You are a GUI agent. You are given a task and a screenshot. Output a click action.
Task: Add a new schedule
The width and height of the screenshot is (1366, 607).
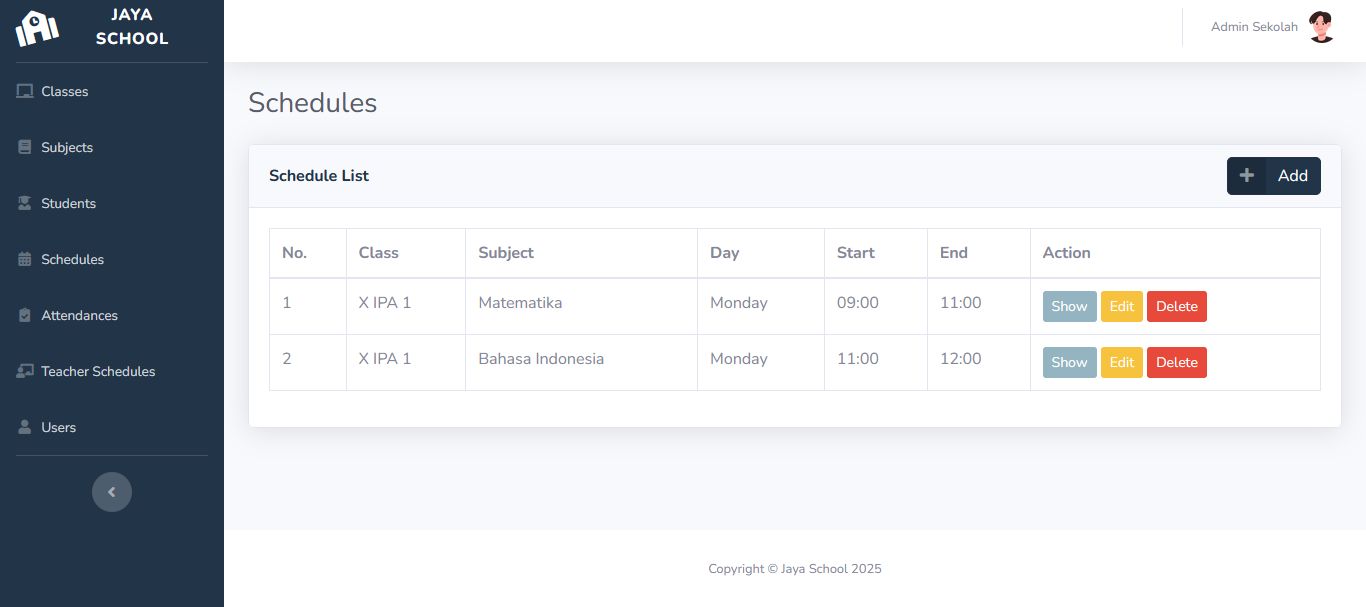pyautogui.click(x=1273, y=176)
